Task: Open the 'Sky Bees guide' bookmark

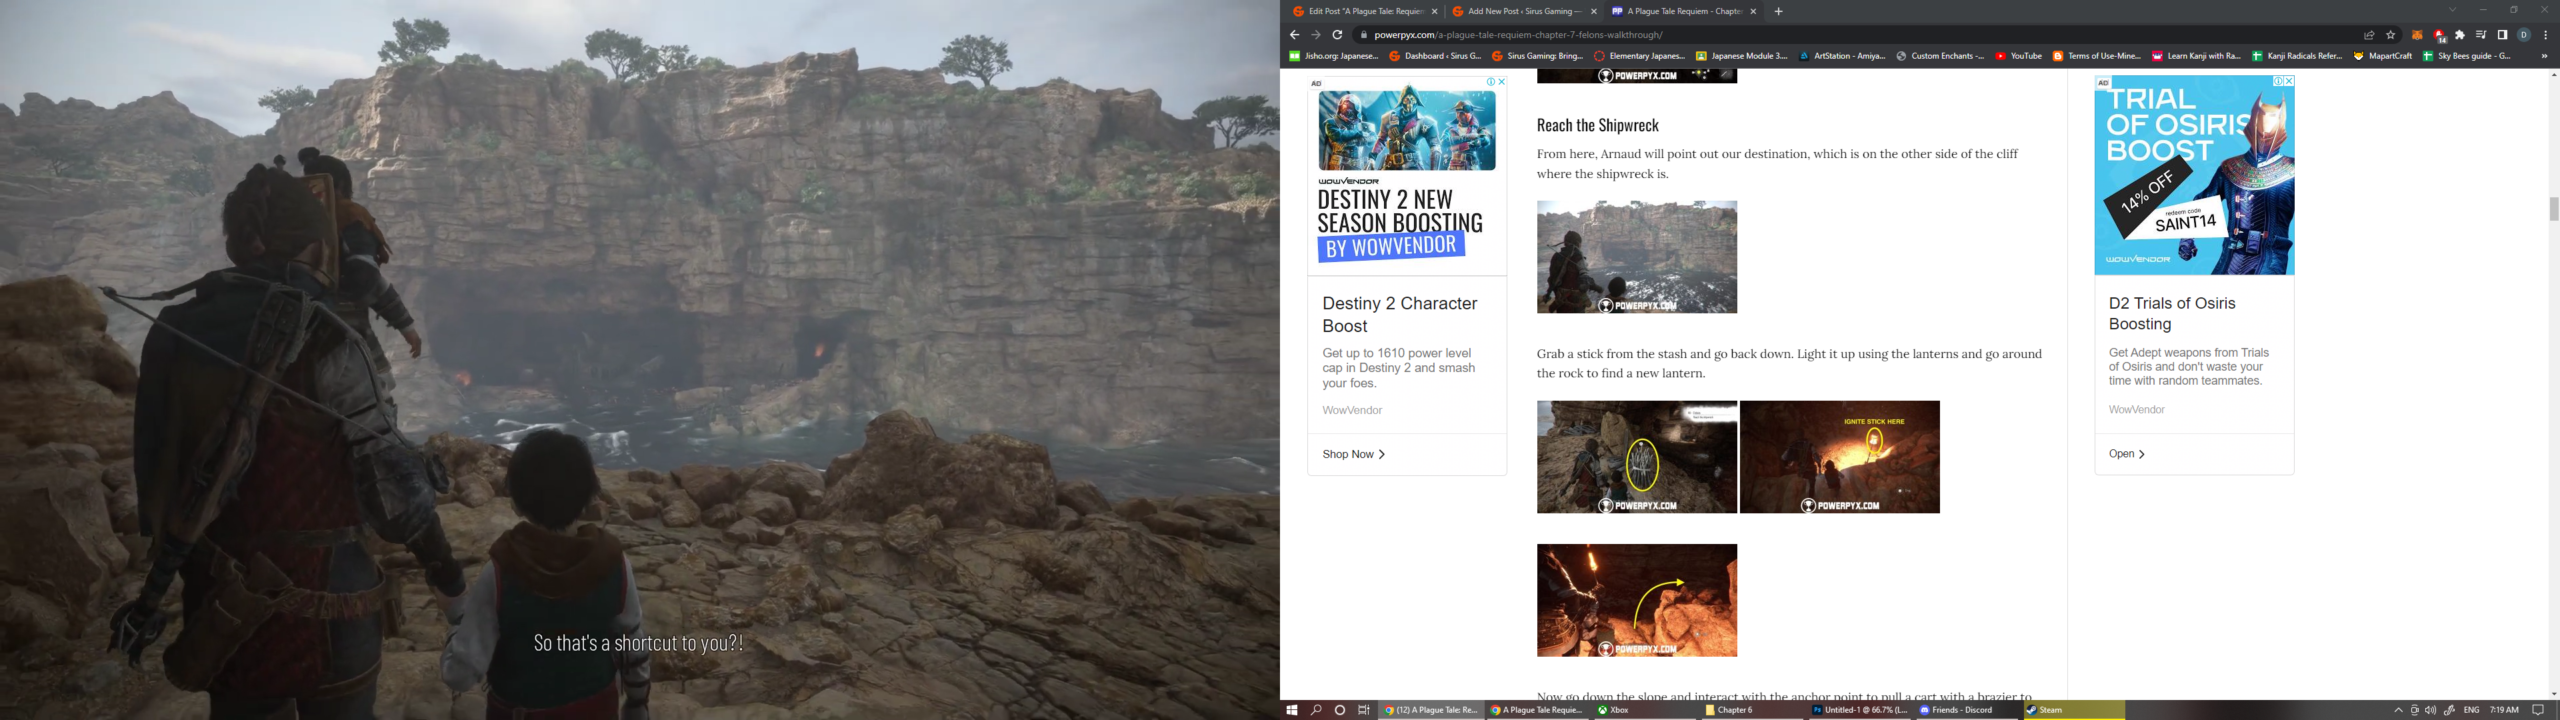Action: [x=2467, y=56]
